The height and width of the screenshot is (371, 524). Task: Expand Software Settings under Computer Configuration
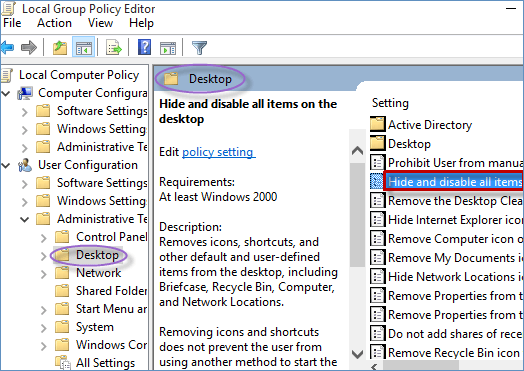pos(24,111)
